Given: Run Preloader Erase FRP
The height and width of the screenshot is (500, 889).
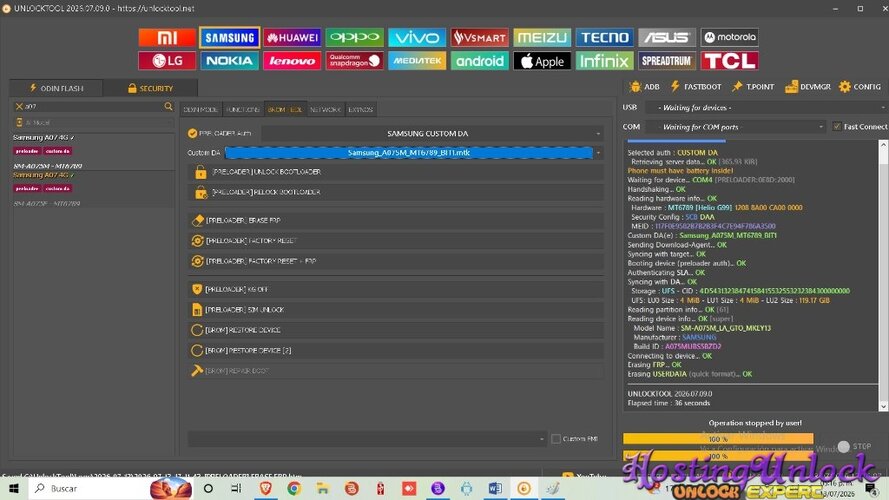Looking at the screenshot, I should 395,221.
